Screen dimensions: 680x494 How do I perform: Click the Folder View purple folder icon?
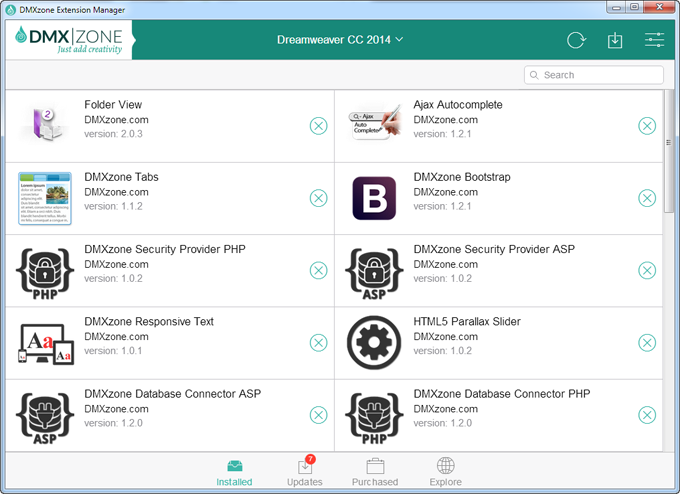point(46,124)
